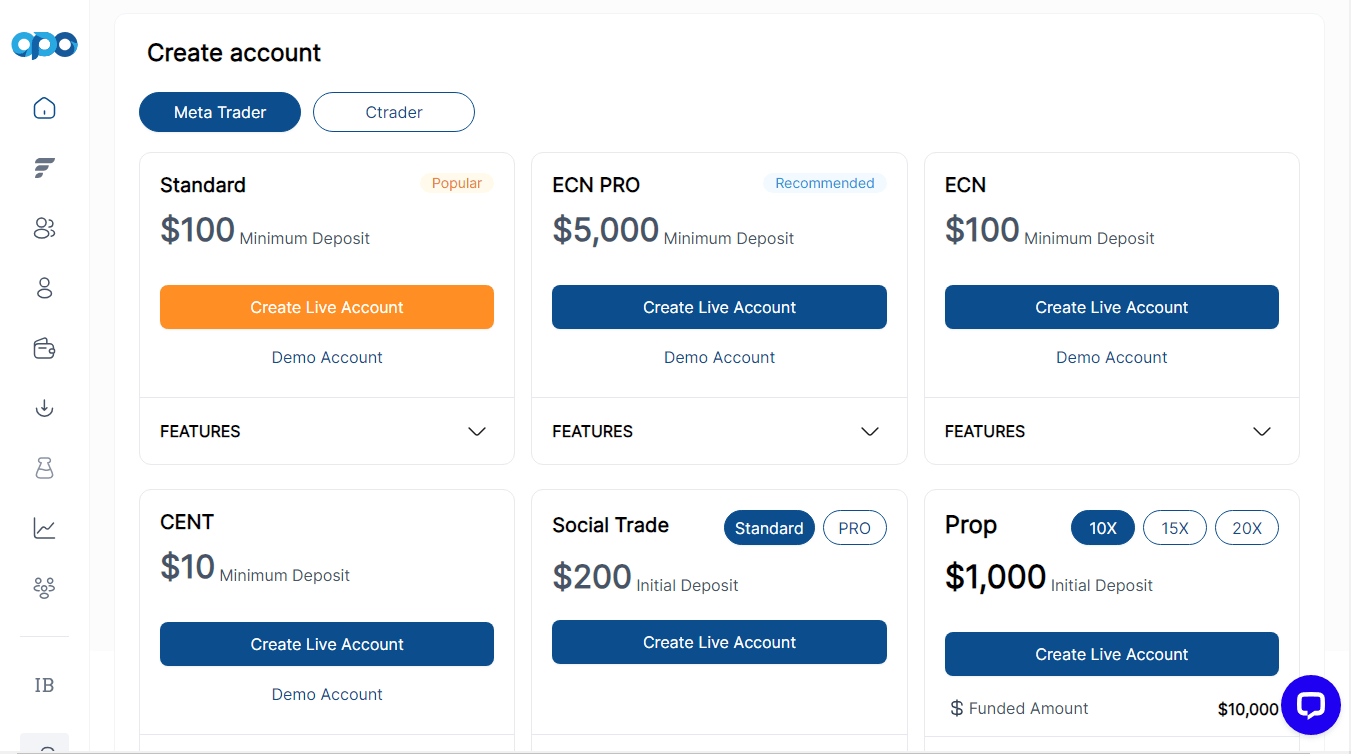This screenshot has width=1351, height=754.
Task: Expand FEATURES on the ECN card
Action: pos(1112,431)
